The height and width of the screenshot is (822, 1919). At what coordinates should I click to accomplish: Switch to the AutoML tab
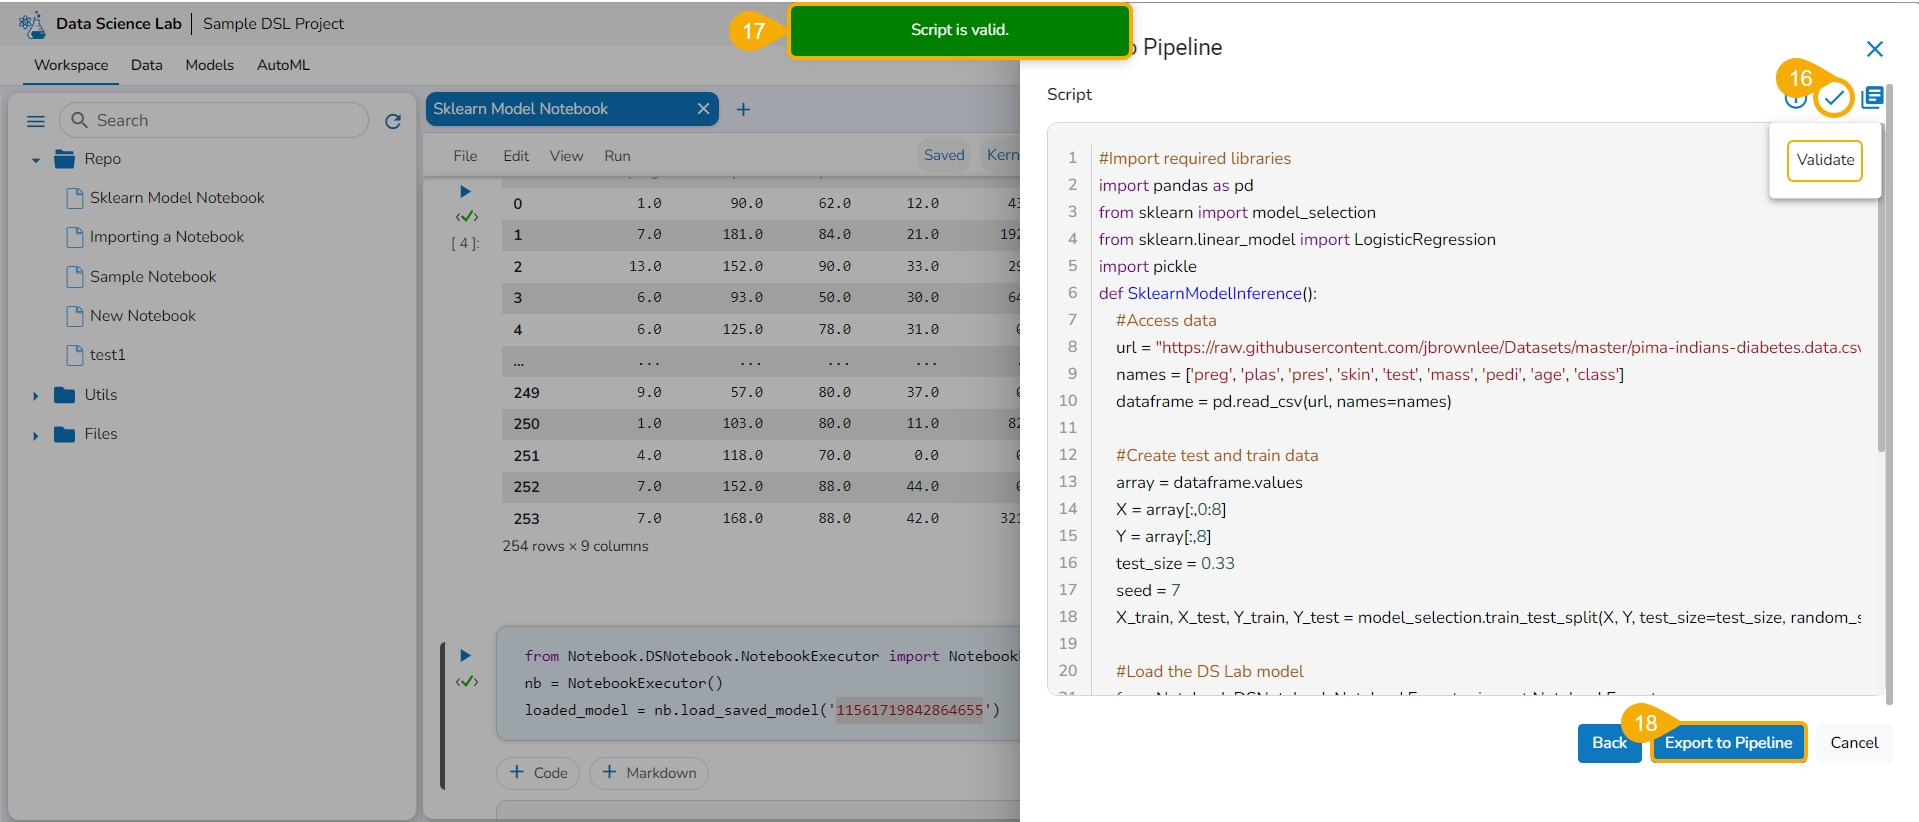tap(283, 65)
